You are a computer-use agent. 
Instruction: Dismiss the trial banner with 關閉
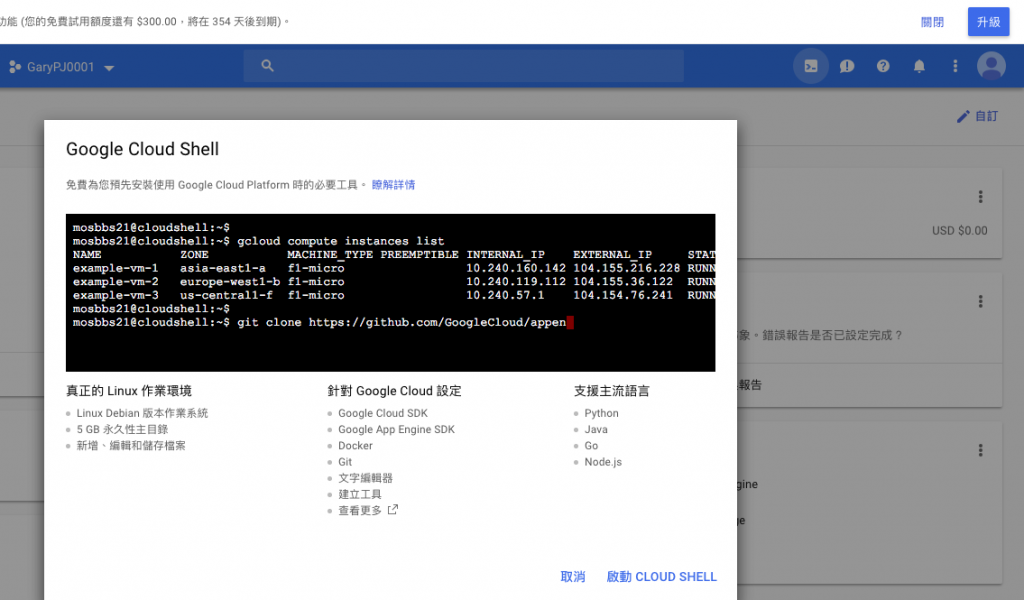click(x=932, y=22)
